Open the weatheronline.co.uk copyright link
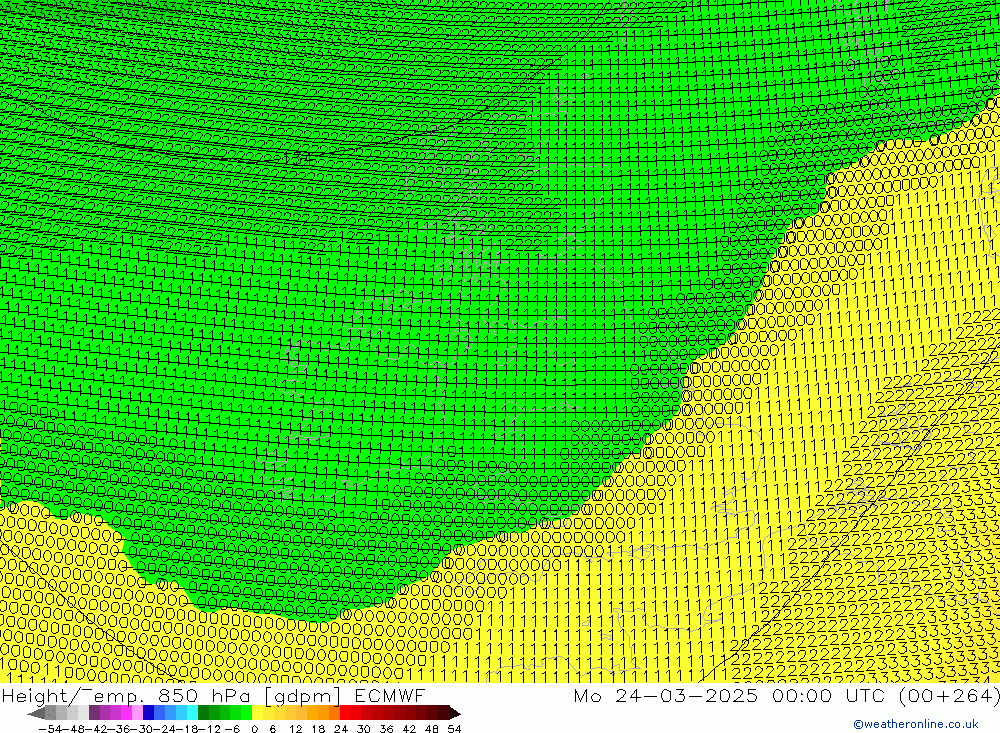The width and height of the screenshot is (1000, 733). click(x=916, y=724)
